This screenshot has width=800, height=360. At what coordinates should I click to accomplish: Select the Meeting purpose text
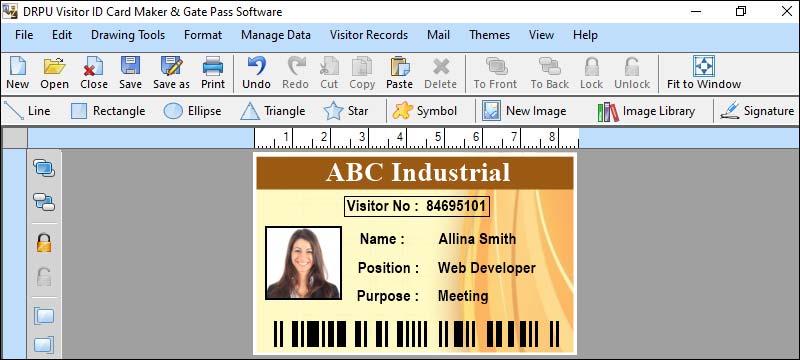click(463, 296)
